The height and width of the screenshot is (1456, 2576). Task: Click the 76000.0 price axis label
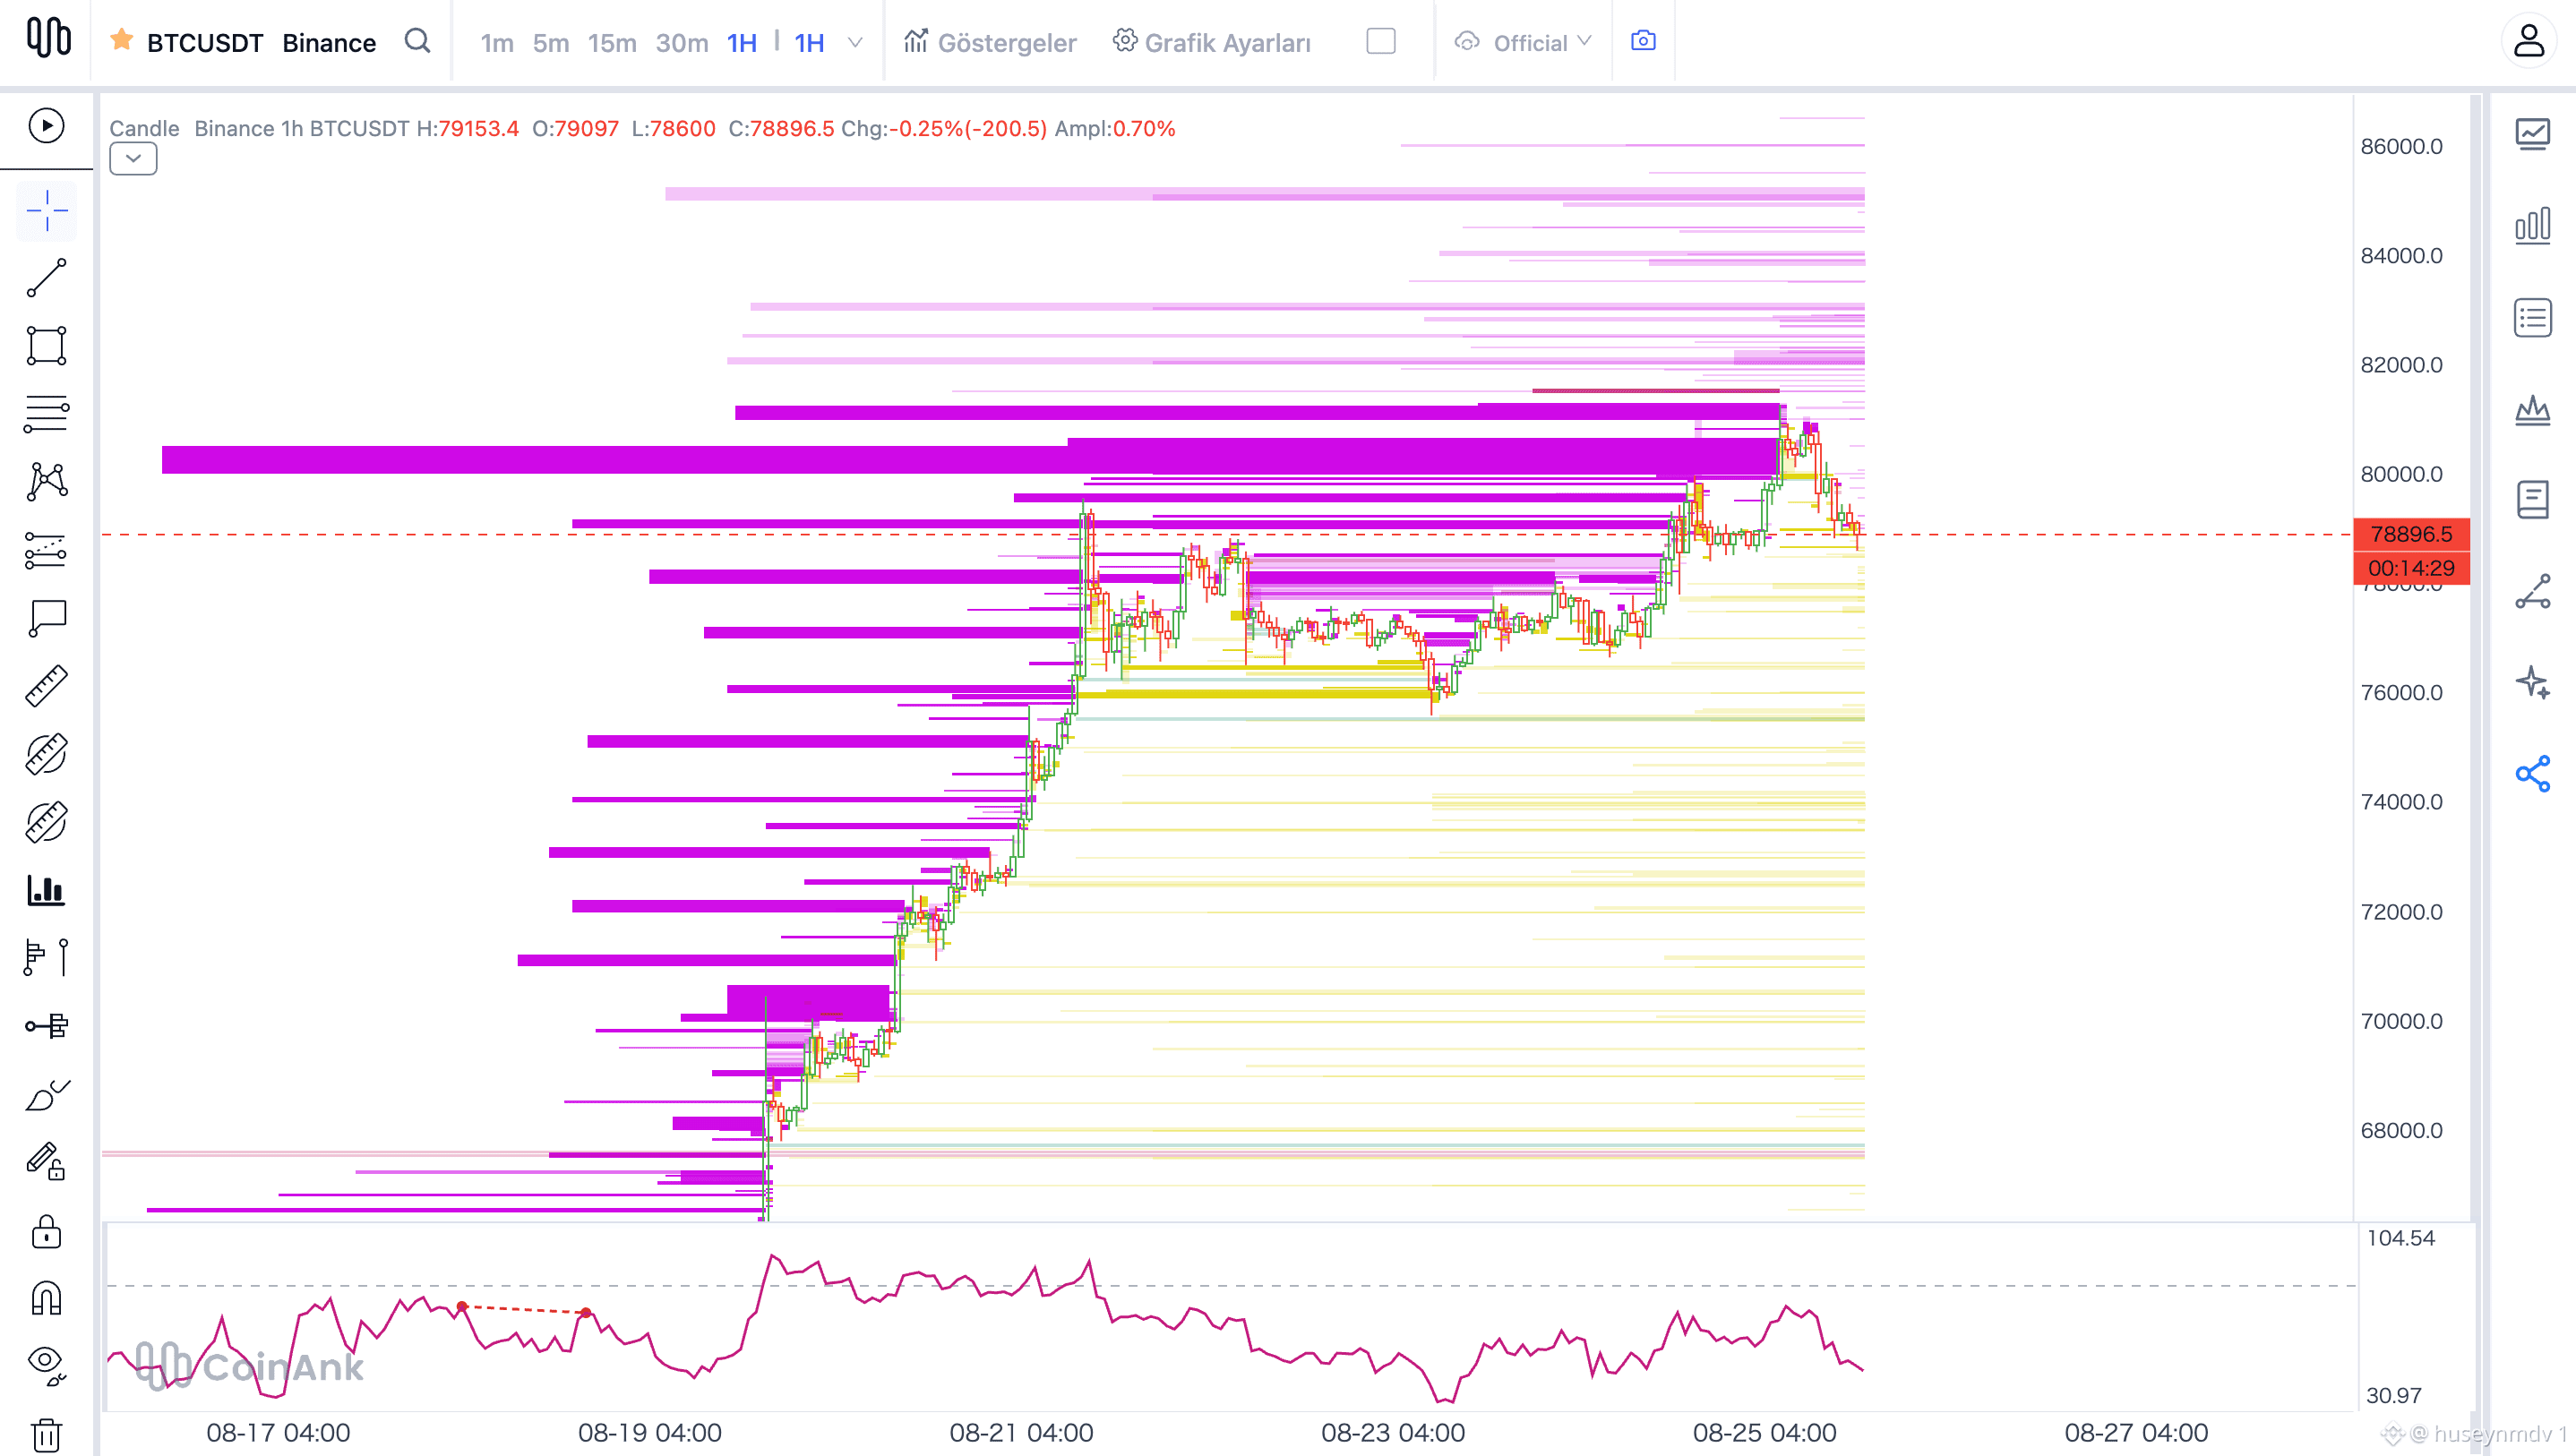[2401, 693]
